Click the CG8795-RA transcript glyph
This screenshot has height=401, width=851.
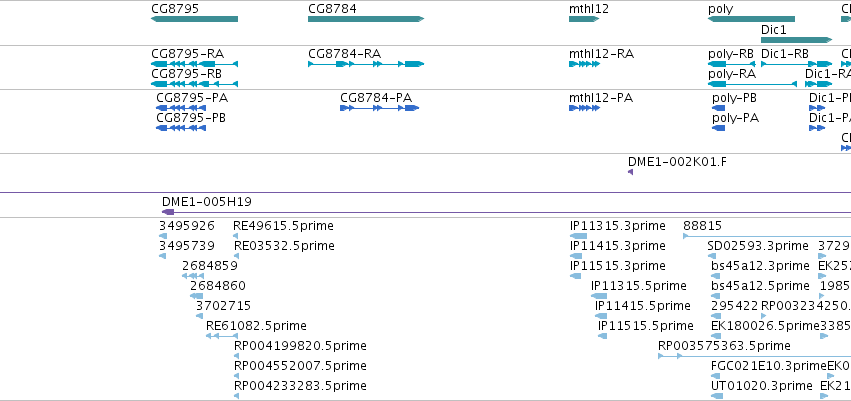194,64
